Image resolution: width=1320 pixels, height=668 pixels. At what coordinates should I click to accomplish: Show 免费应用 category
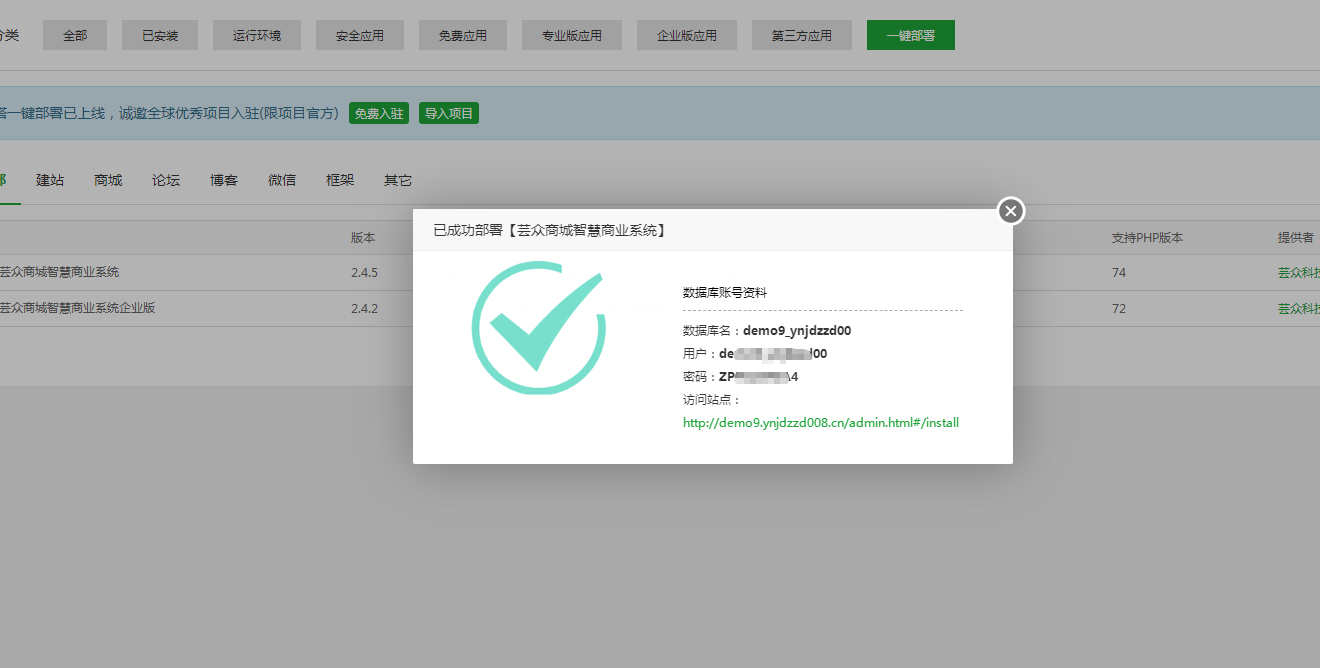tap(463, 35)
